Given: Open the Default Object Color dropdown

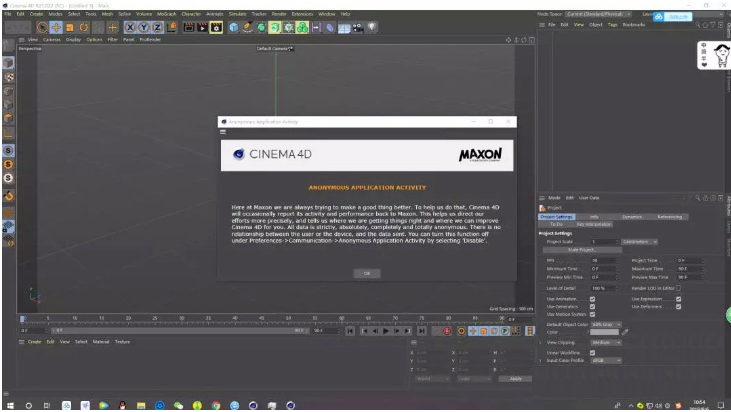Looking at the screenshot, I should [x=605, y=324].
